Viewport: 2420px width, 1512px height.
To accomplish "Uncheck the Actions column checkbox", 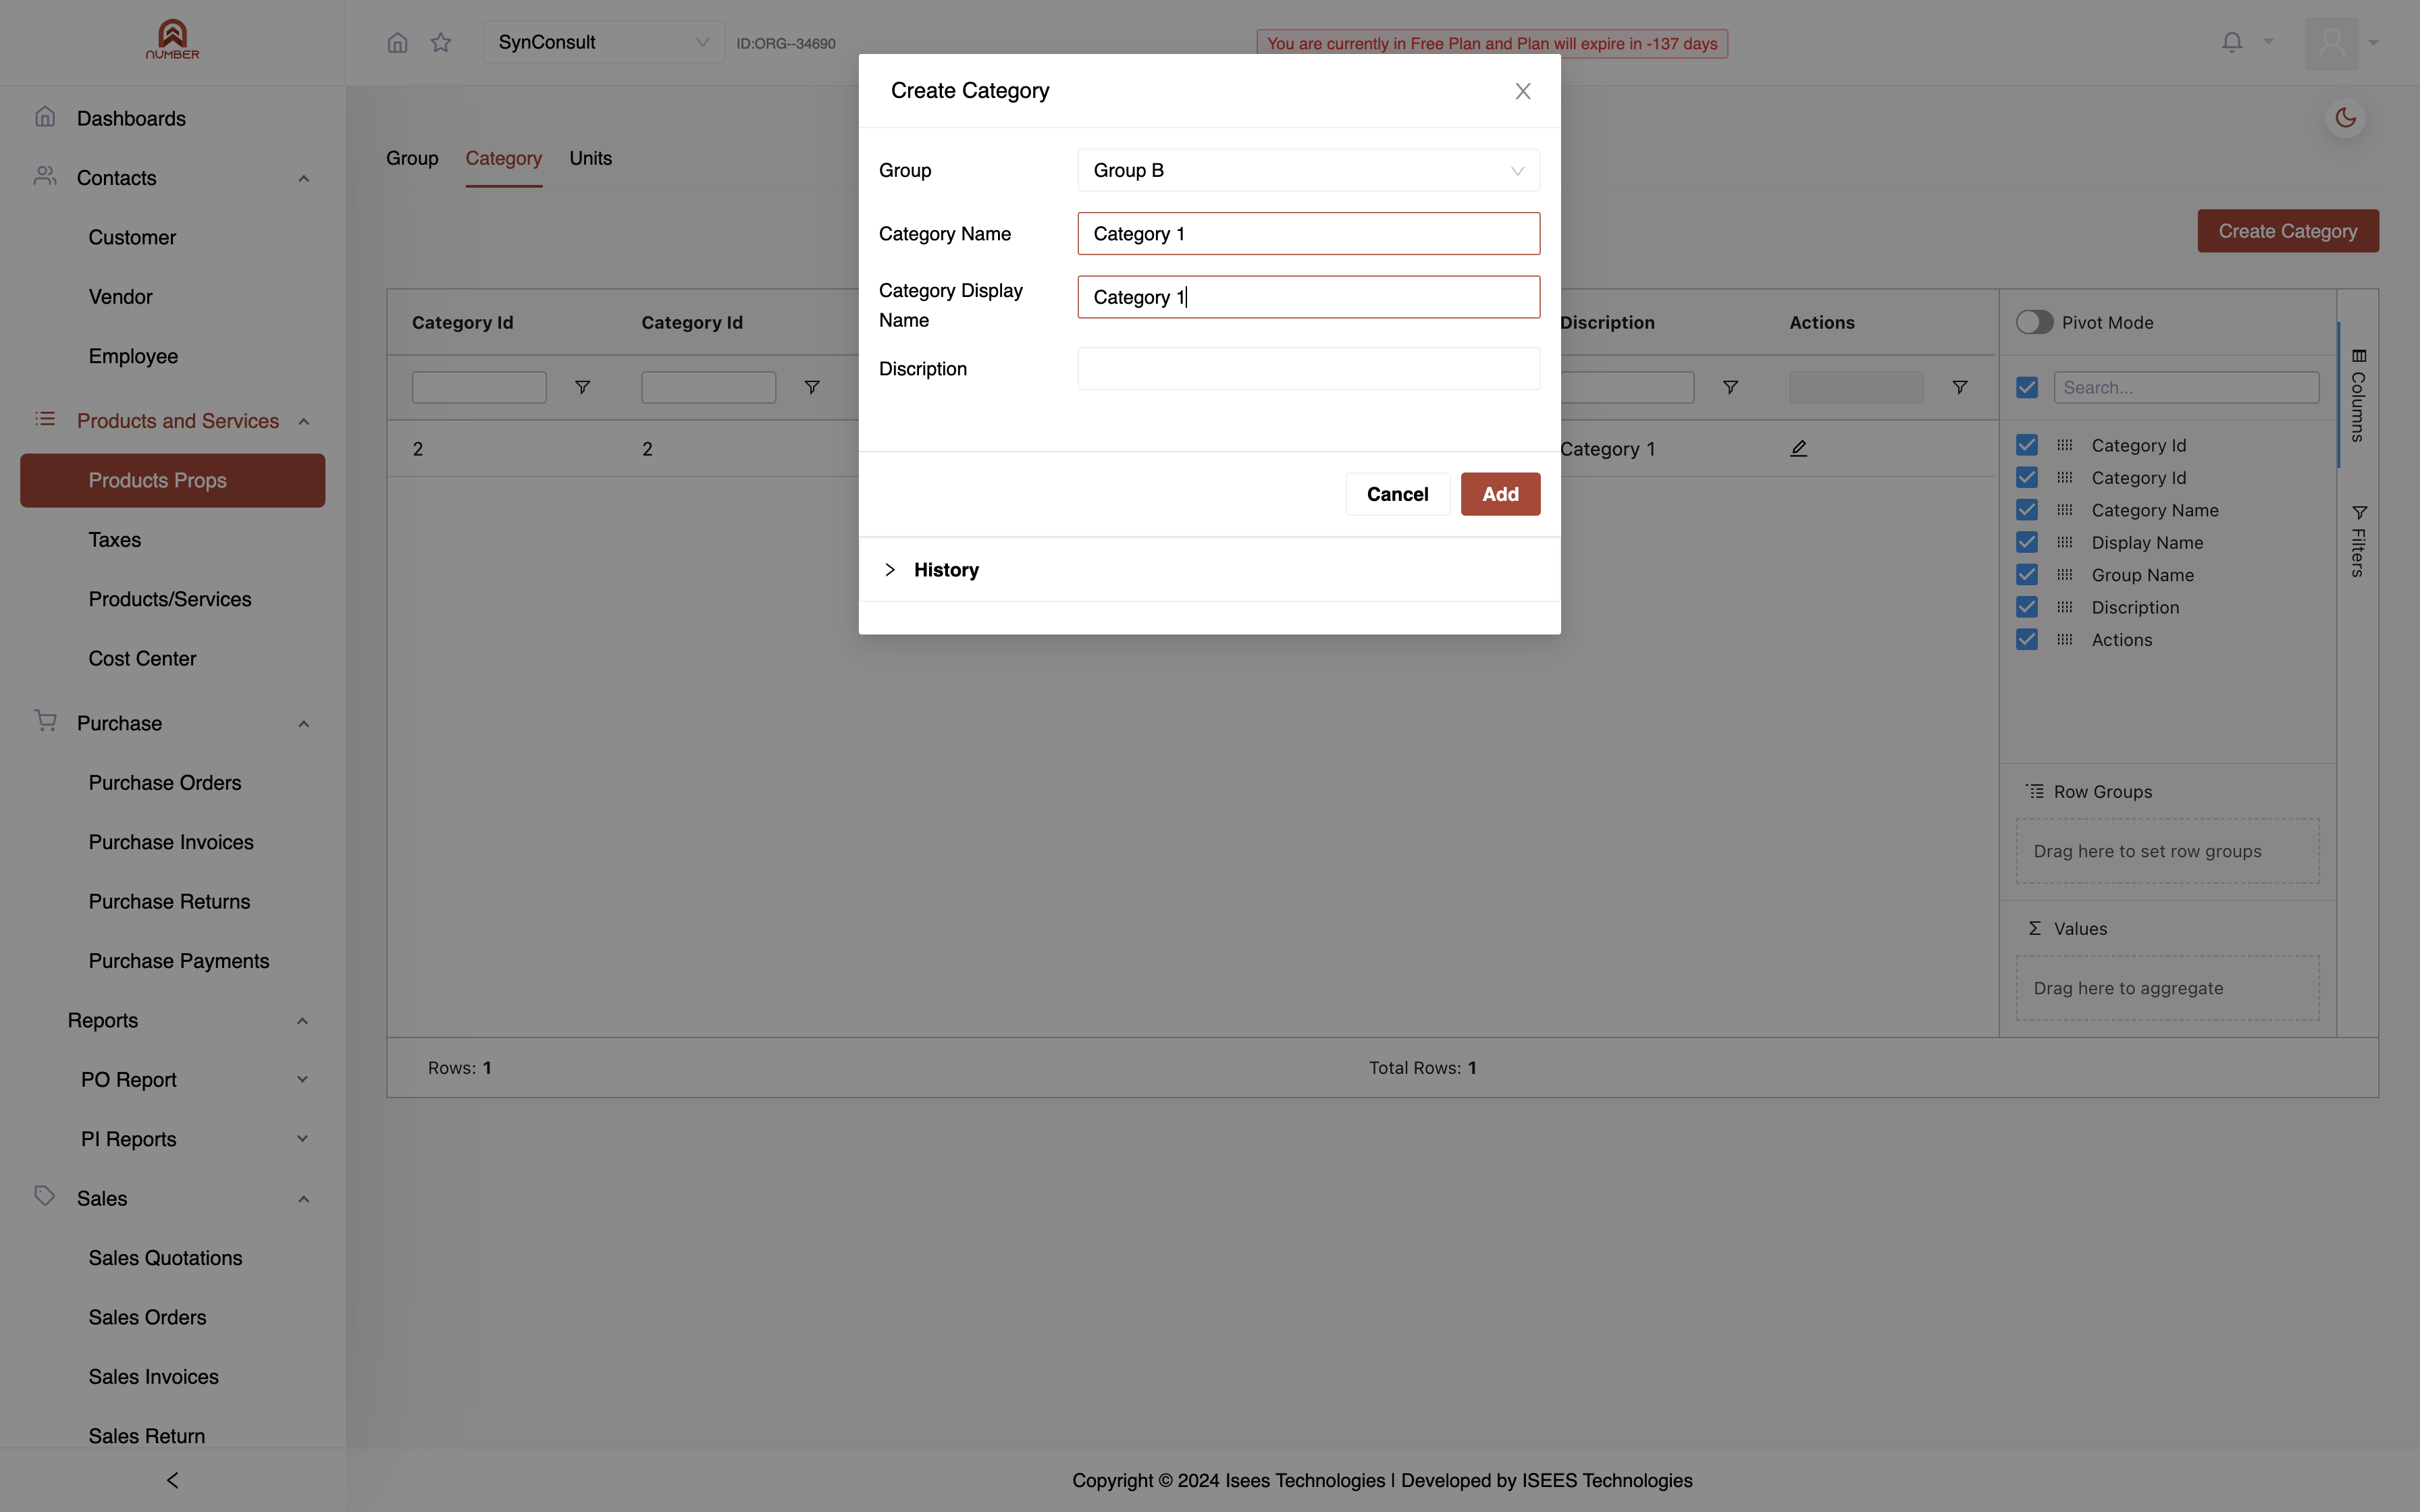I will (x=2027, y=639).
